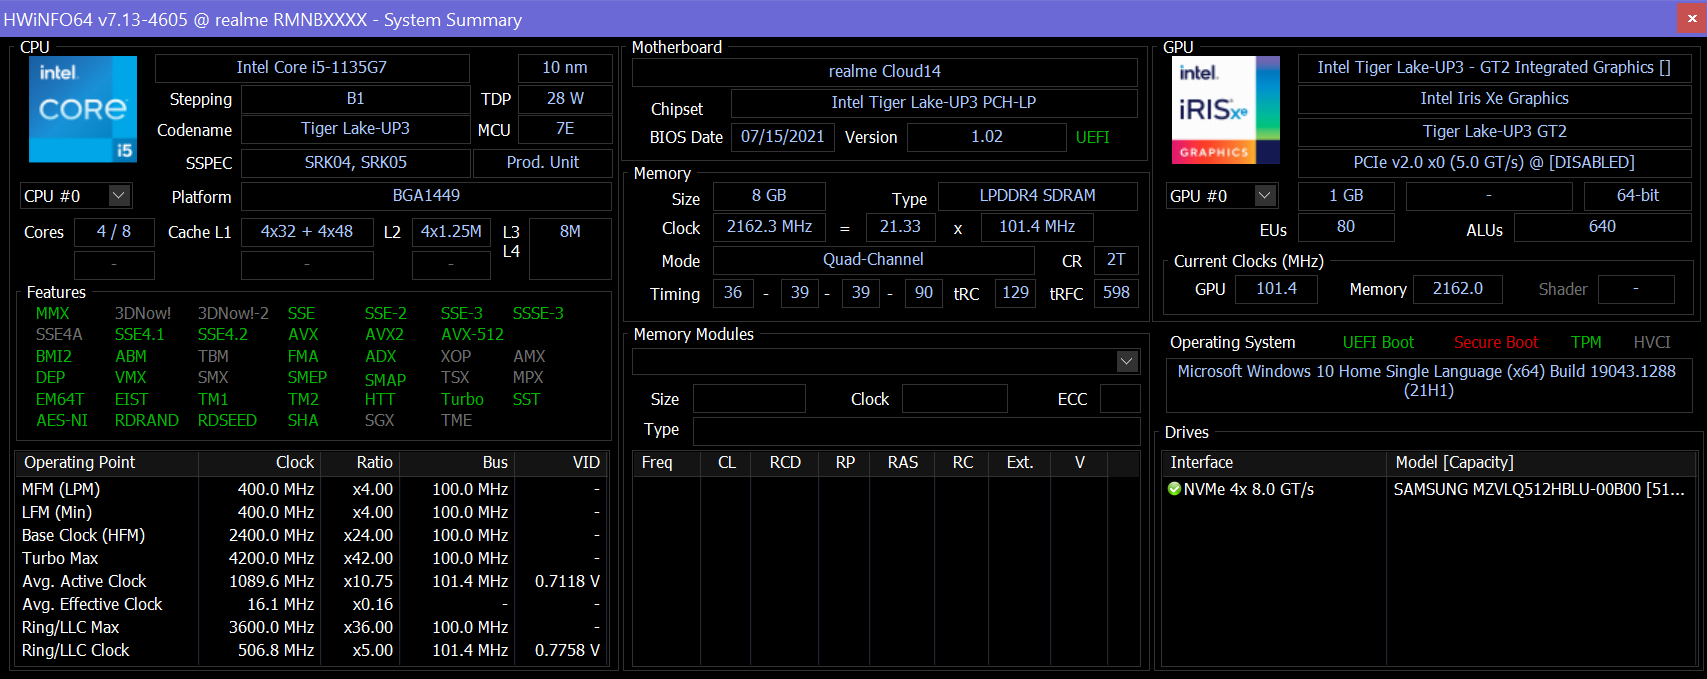1707x679 pixels.
Task: Click the 21.33 memory multiplier field
Action: pos(900,227)
